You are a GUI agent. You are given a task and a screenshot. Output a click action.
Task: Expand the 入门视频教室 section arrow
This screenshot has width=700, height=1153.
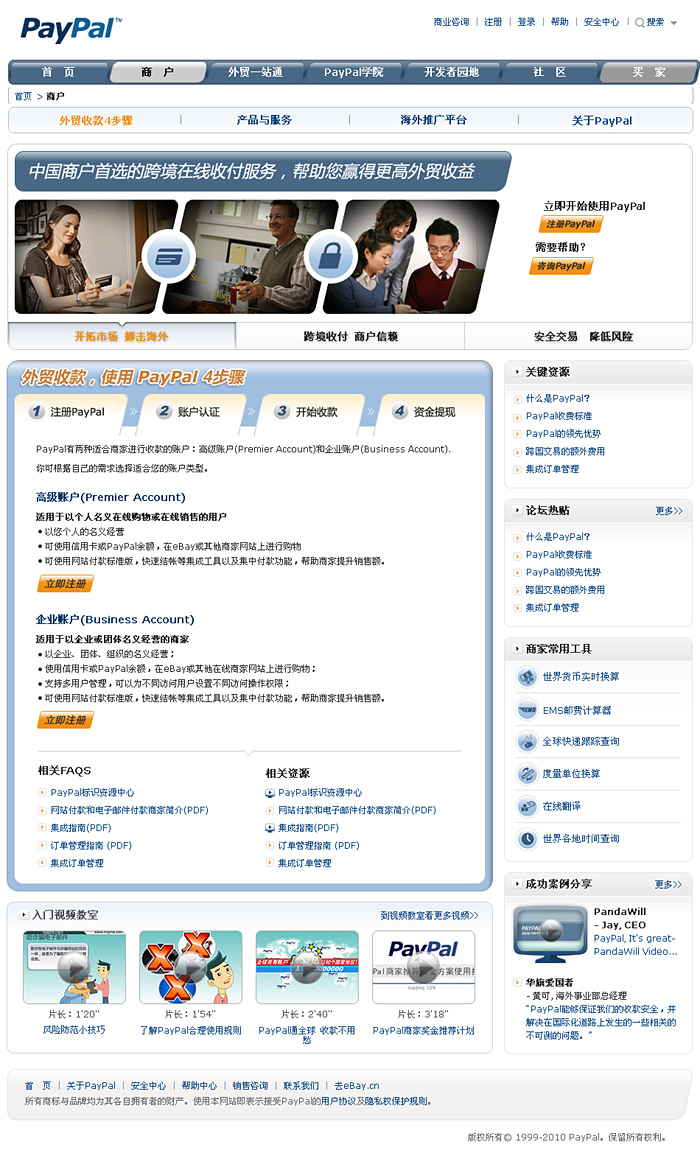tap(25, 915)
